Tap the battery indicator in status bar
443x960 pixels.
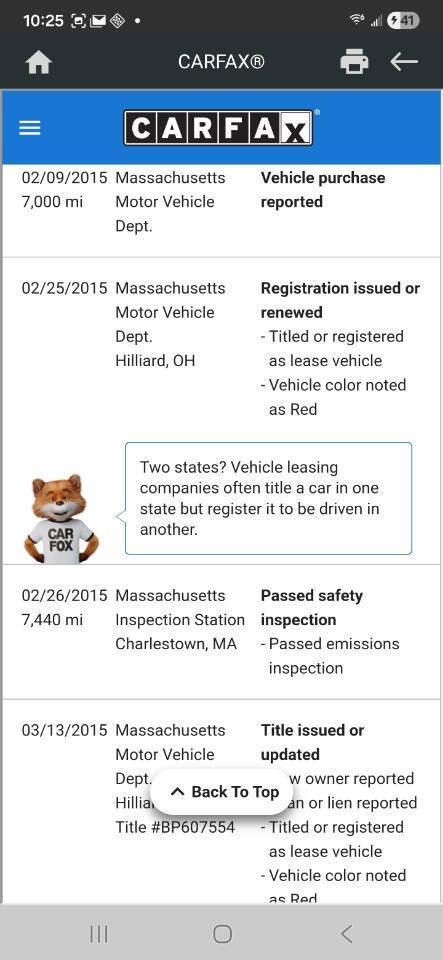(403, 21)
